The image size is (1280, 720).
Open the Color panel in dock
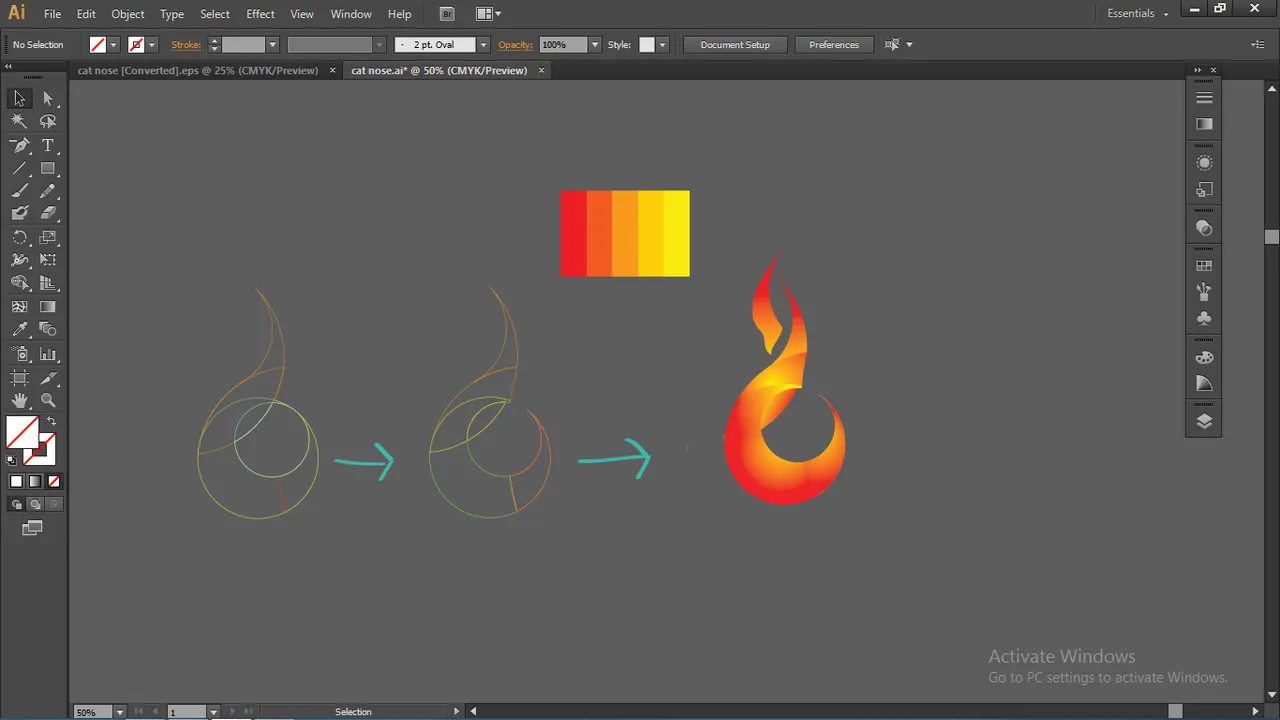tap(1204, 357)
